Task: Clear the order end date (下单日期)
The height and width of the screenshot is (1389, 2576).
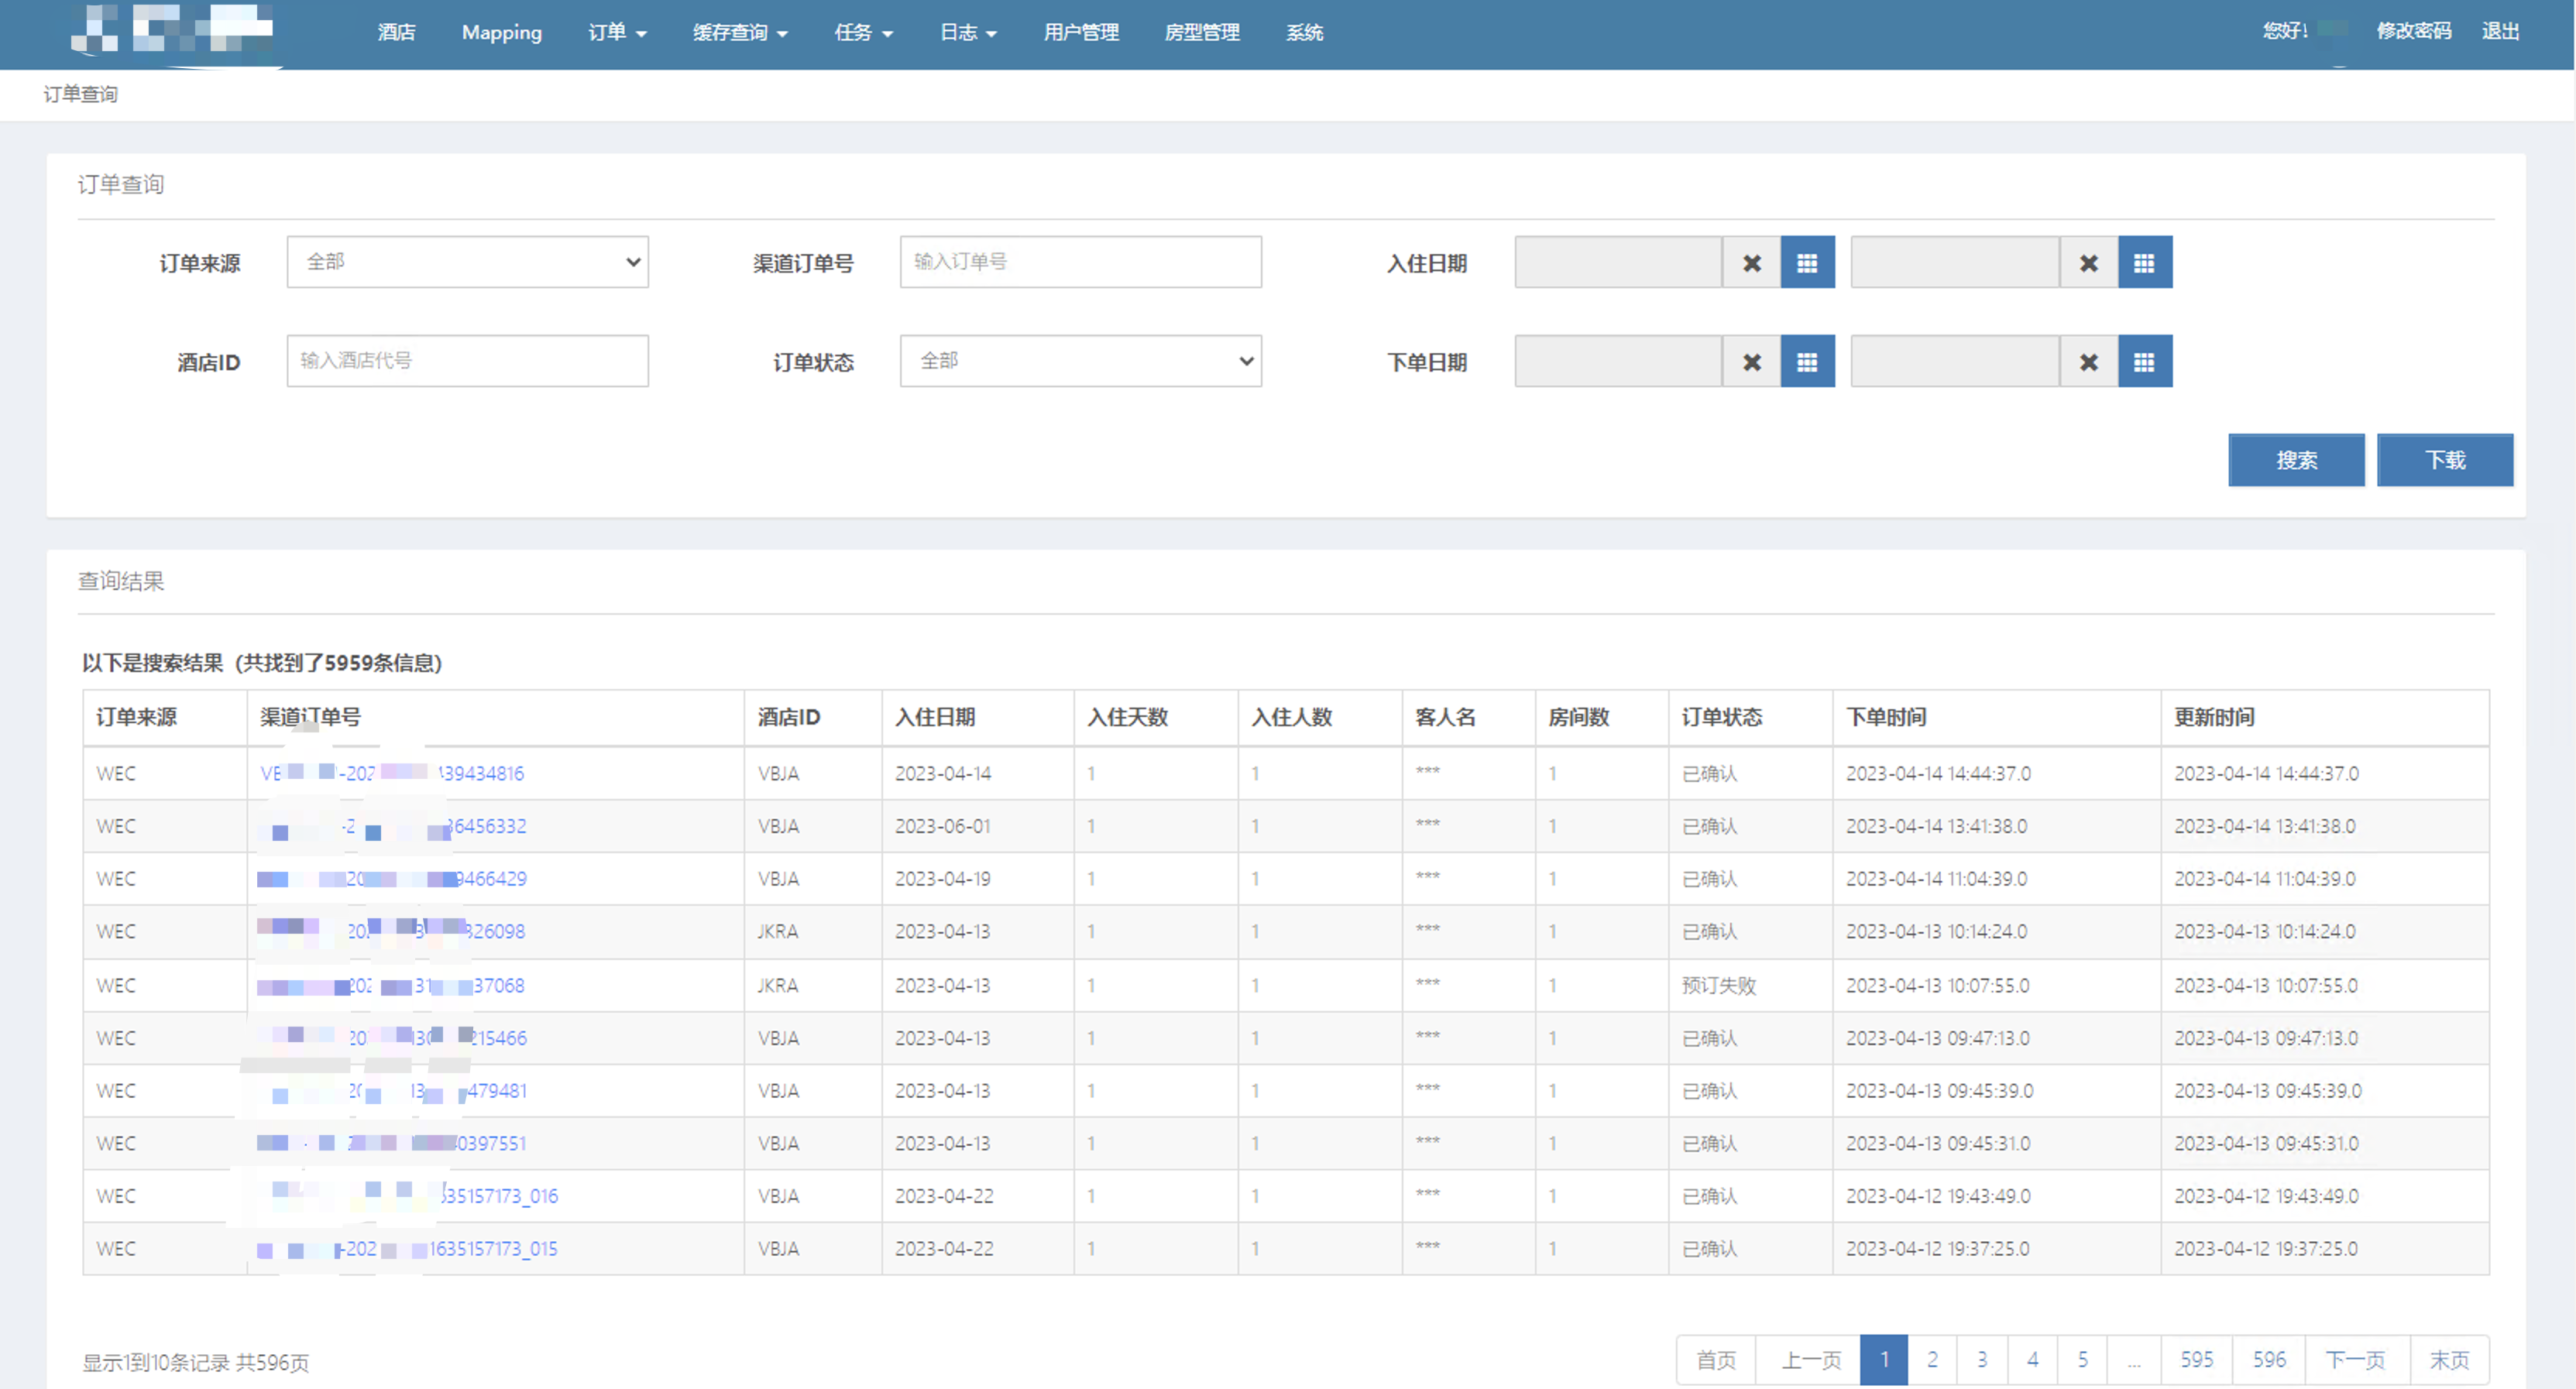Action: (x=2088, y=362)
